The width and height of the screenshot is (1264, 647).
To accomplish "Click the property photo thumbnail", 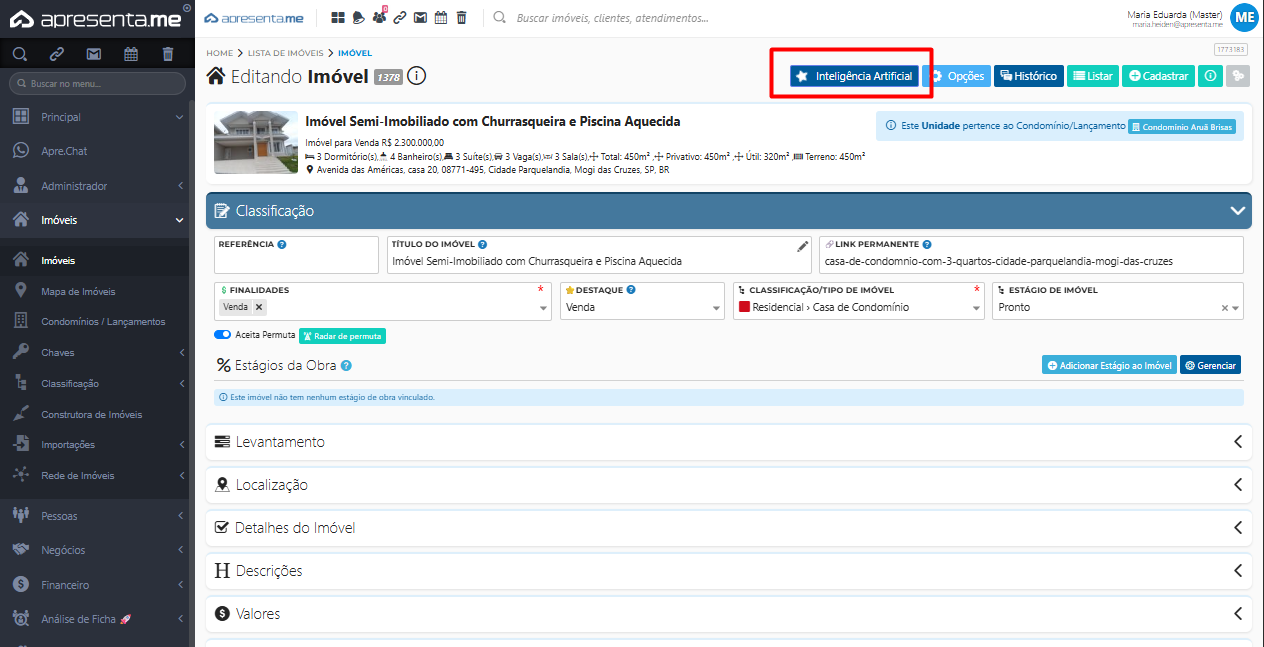I will [256, 142].
